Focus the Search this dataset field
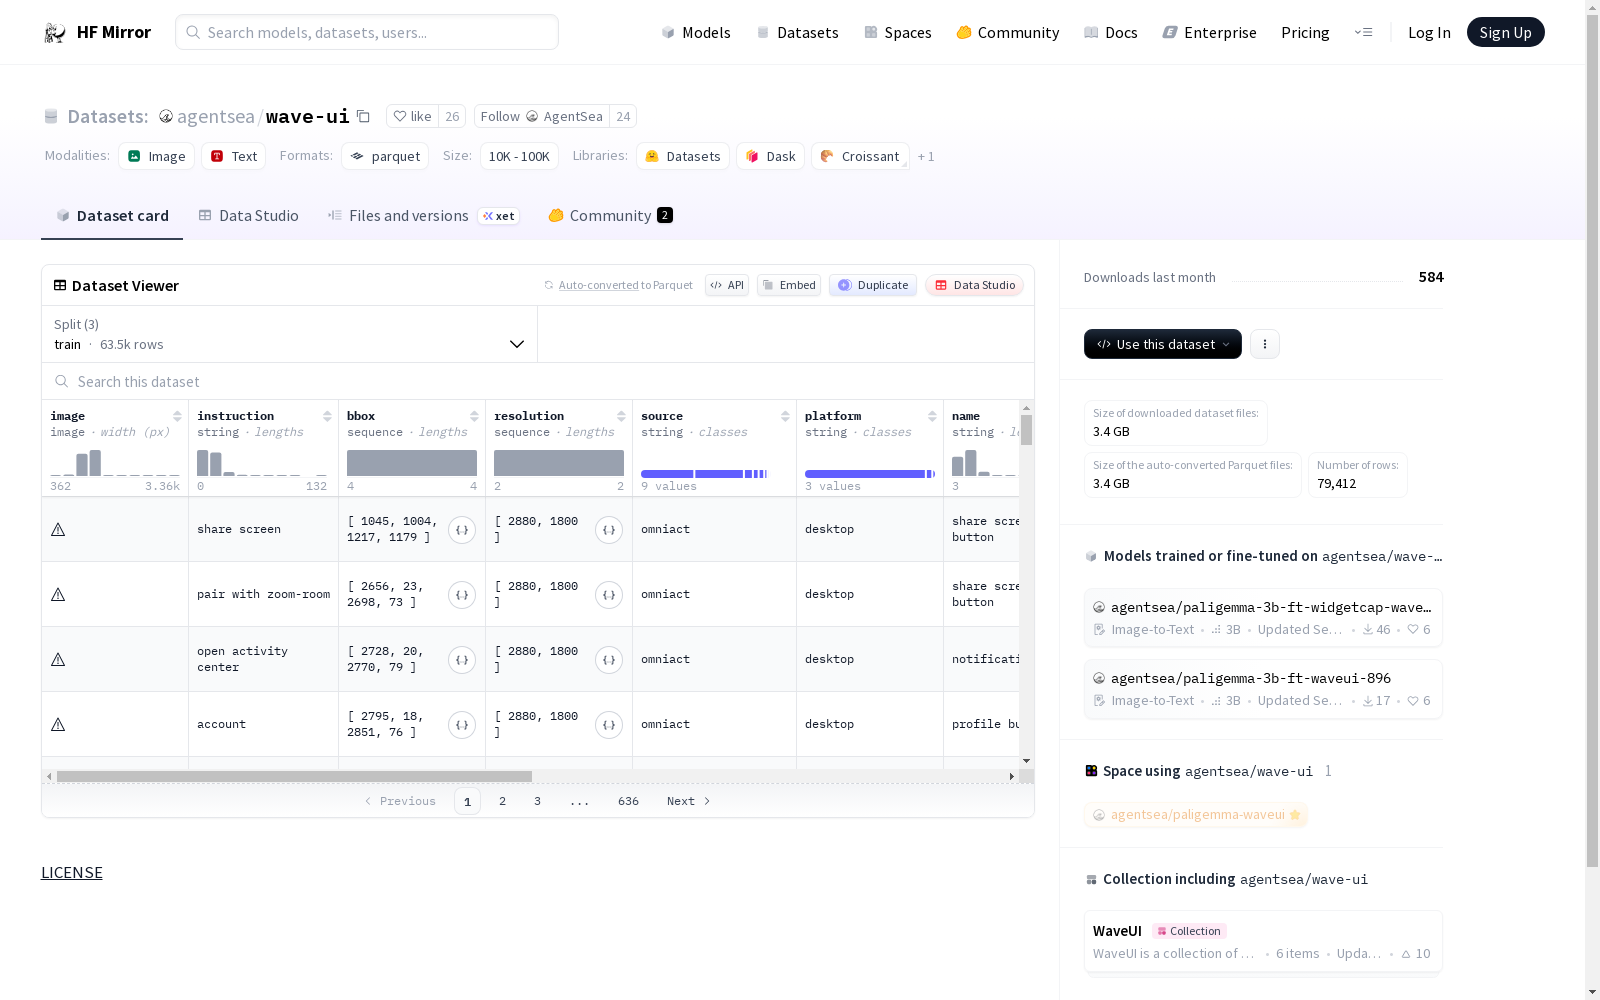 coord(538,382)
